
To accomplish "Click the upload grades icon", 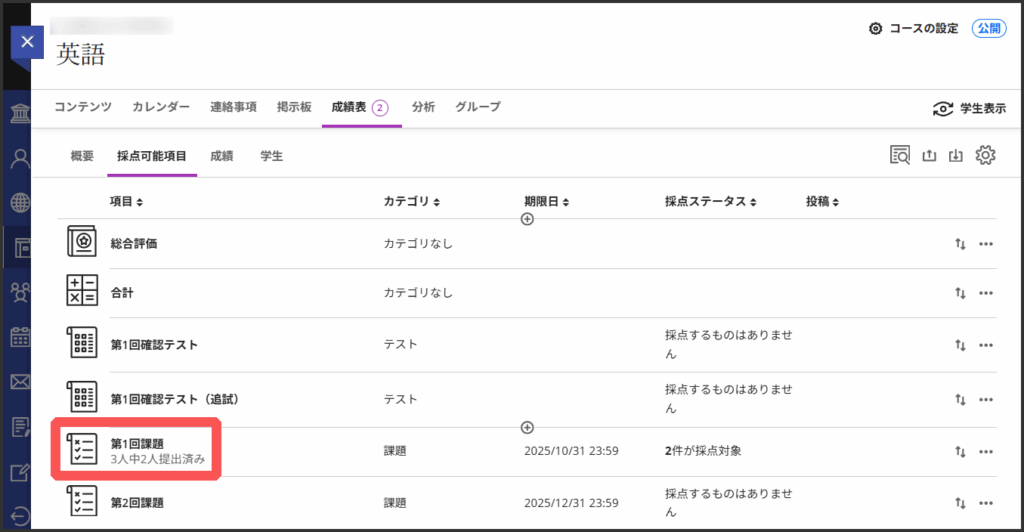I will pos(929,155).
